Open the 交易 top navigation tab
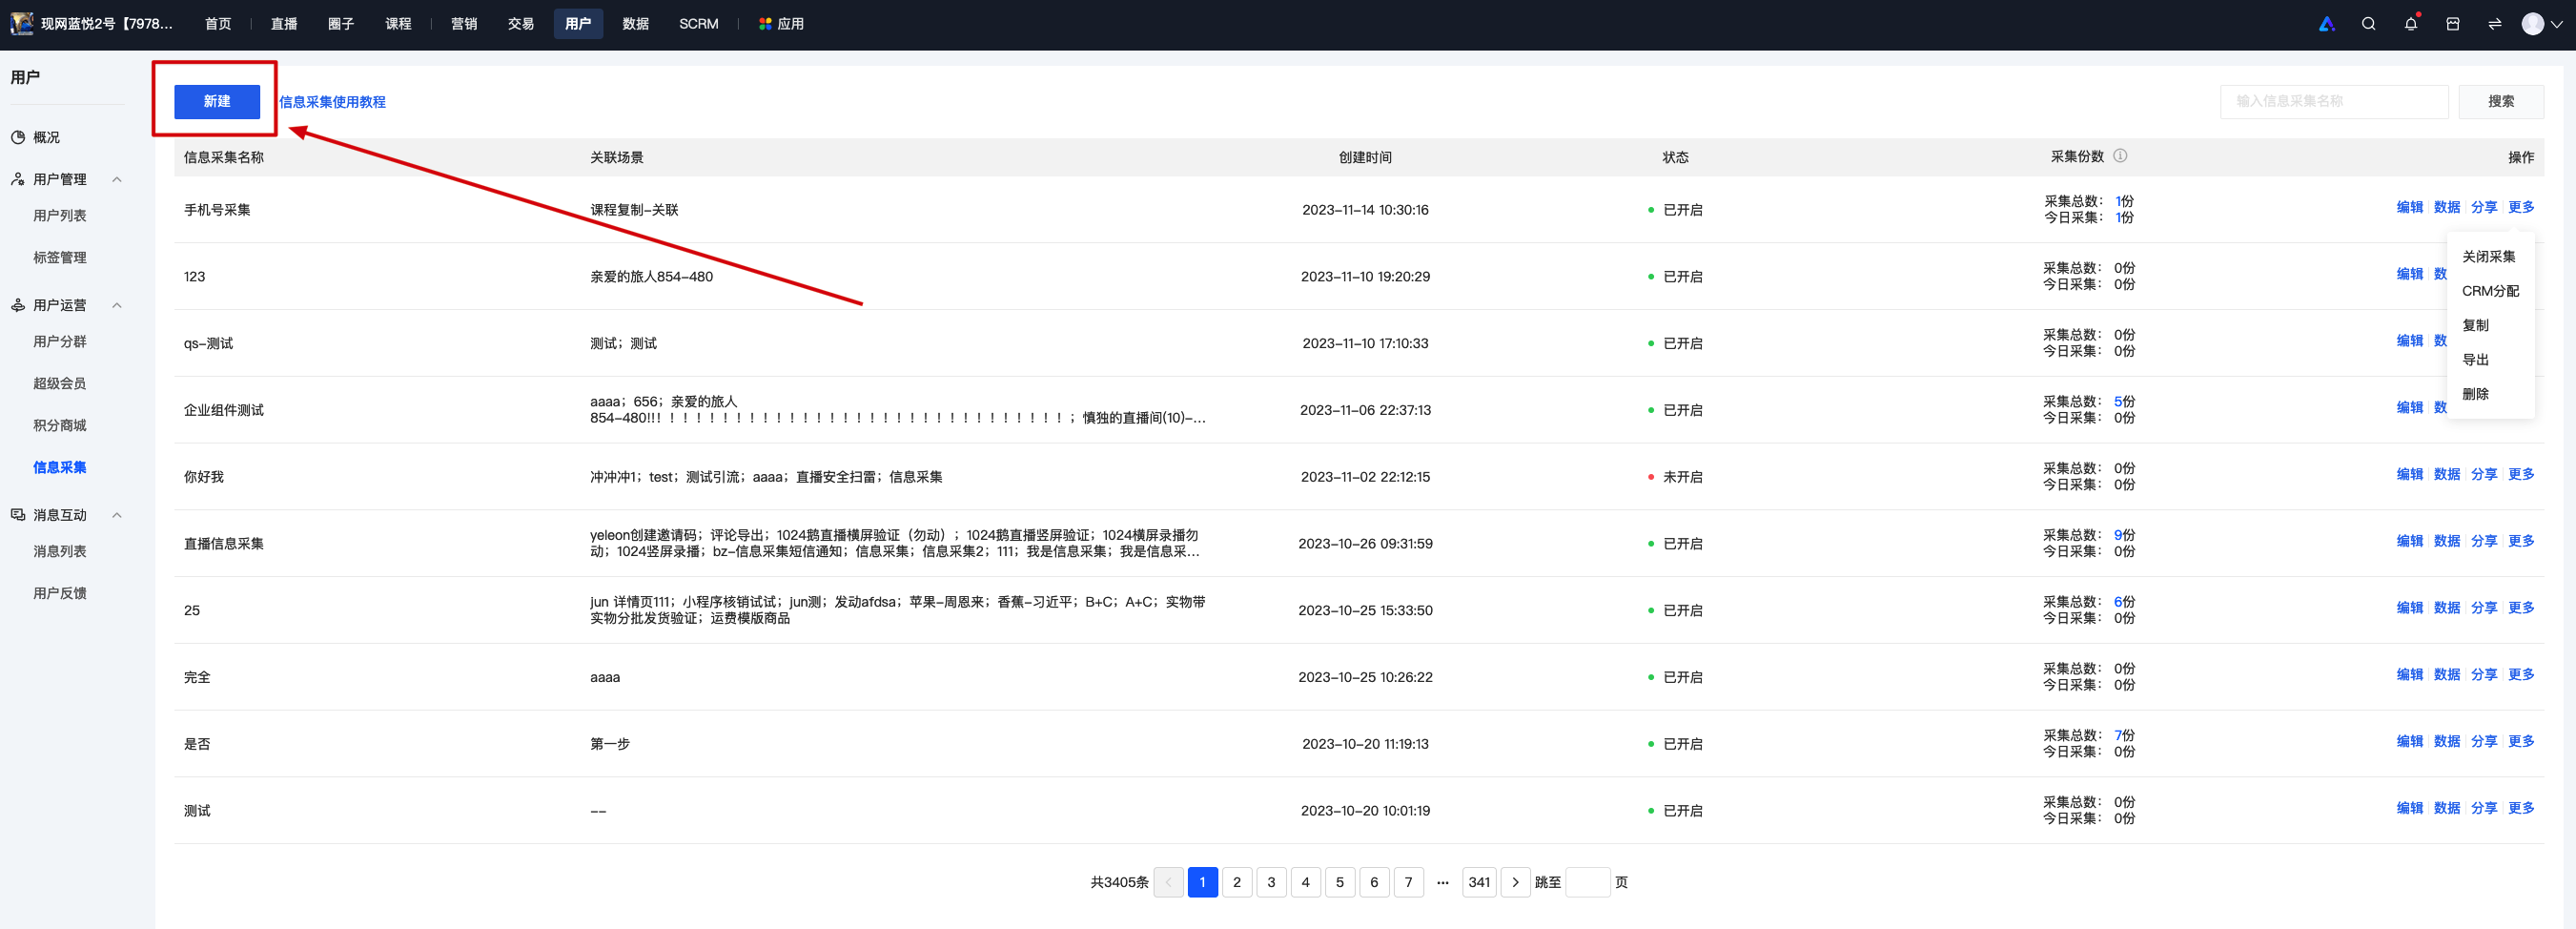 coord(521,24)
